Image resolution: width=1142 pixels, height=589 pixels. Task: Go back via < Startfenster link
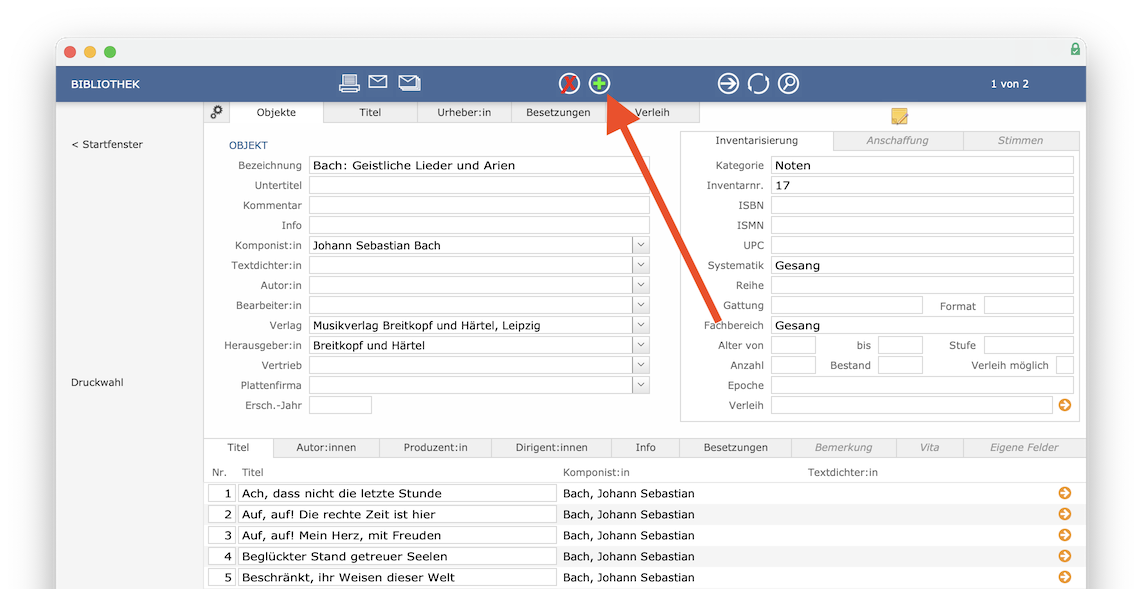(107, 144)
